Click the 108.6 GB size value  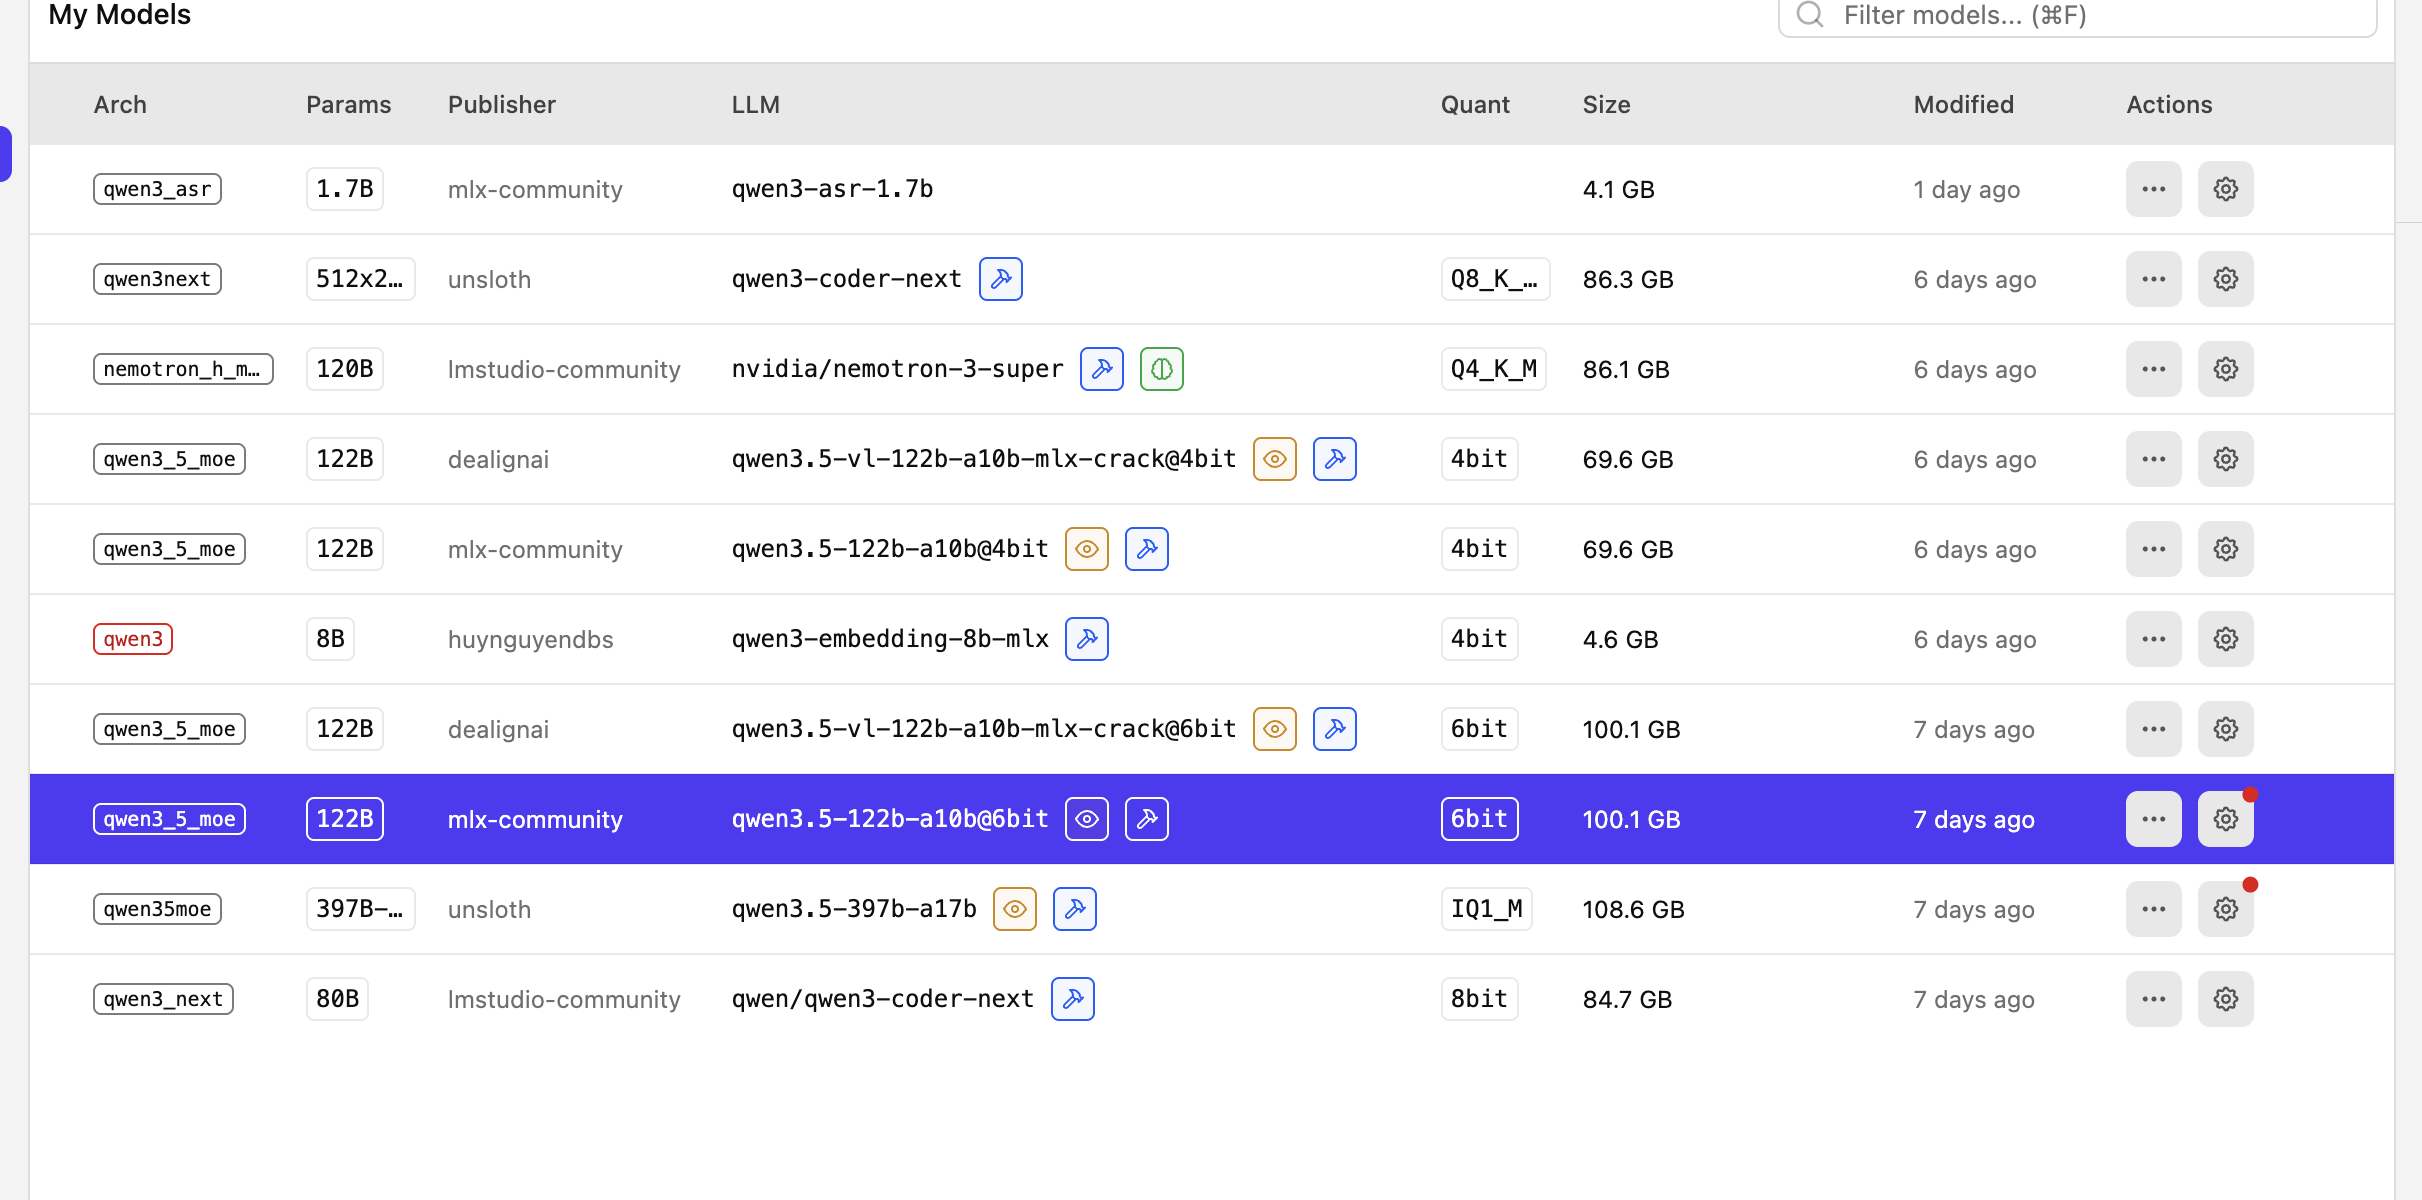(x=1633, y=909)
